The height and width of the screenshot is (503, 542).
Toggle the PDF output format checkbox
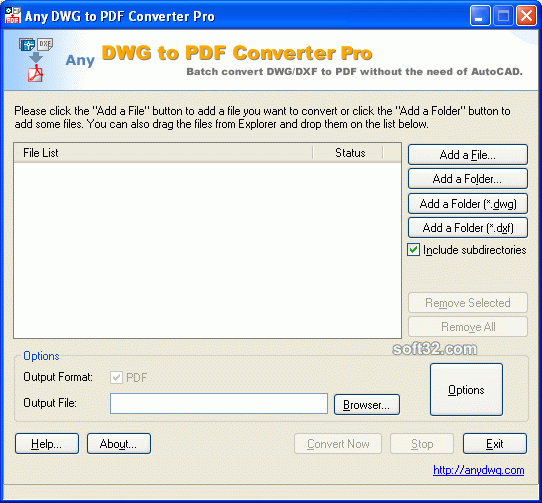tap(116, 377)
